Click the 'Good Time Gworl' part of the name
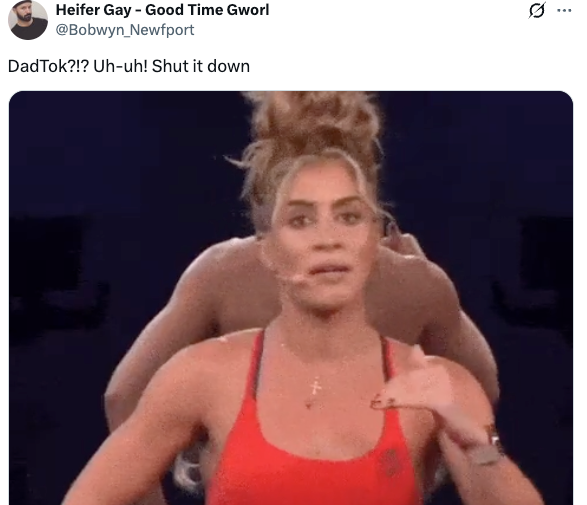This screenshot has width=587, height=505. point(207,10)
